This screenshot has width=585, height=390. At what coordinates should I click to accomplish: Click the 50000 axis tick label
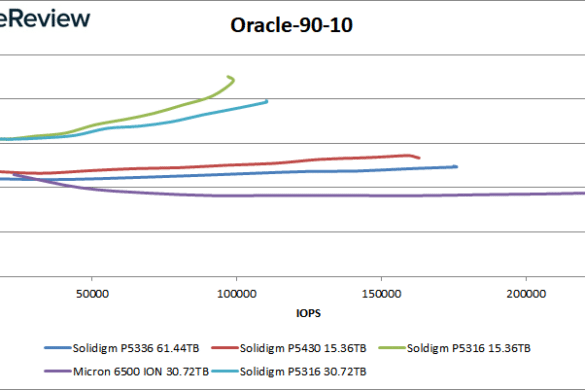pos(92,294)
